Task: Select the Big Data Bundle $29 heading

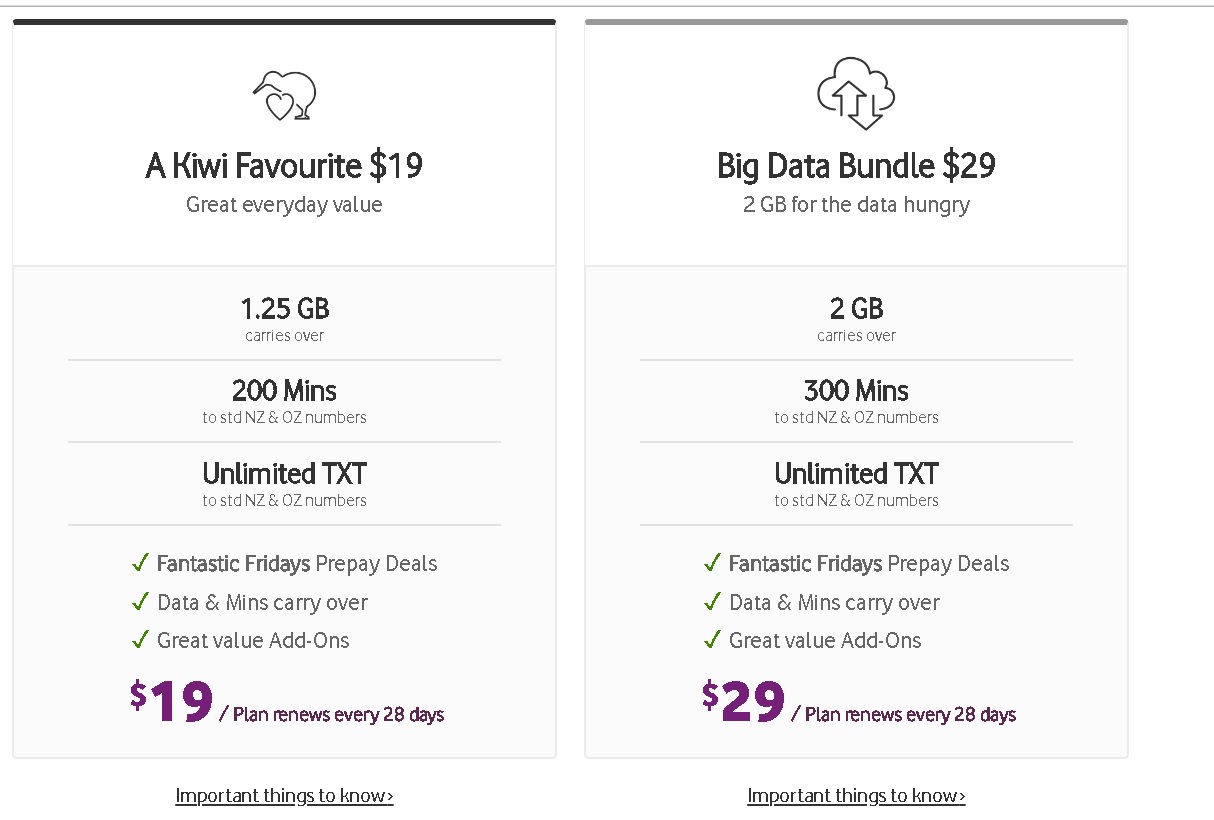Action: [856, 166]
